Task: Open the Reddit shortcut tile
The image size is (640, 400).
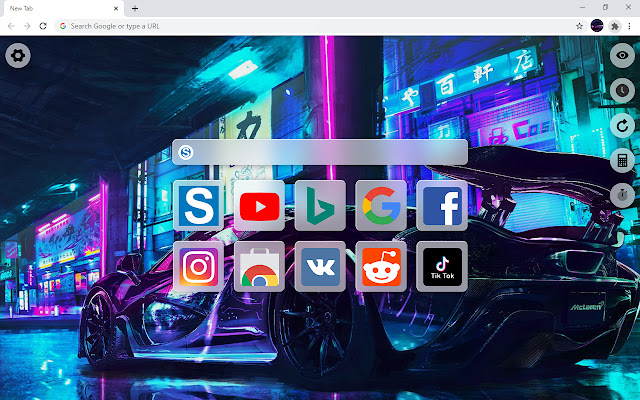Action: click(381, 267)
